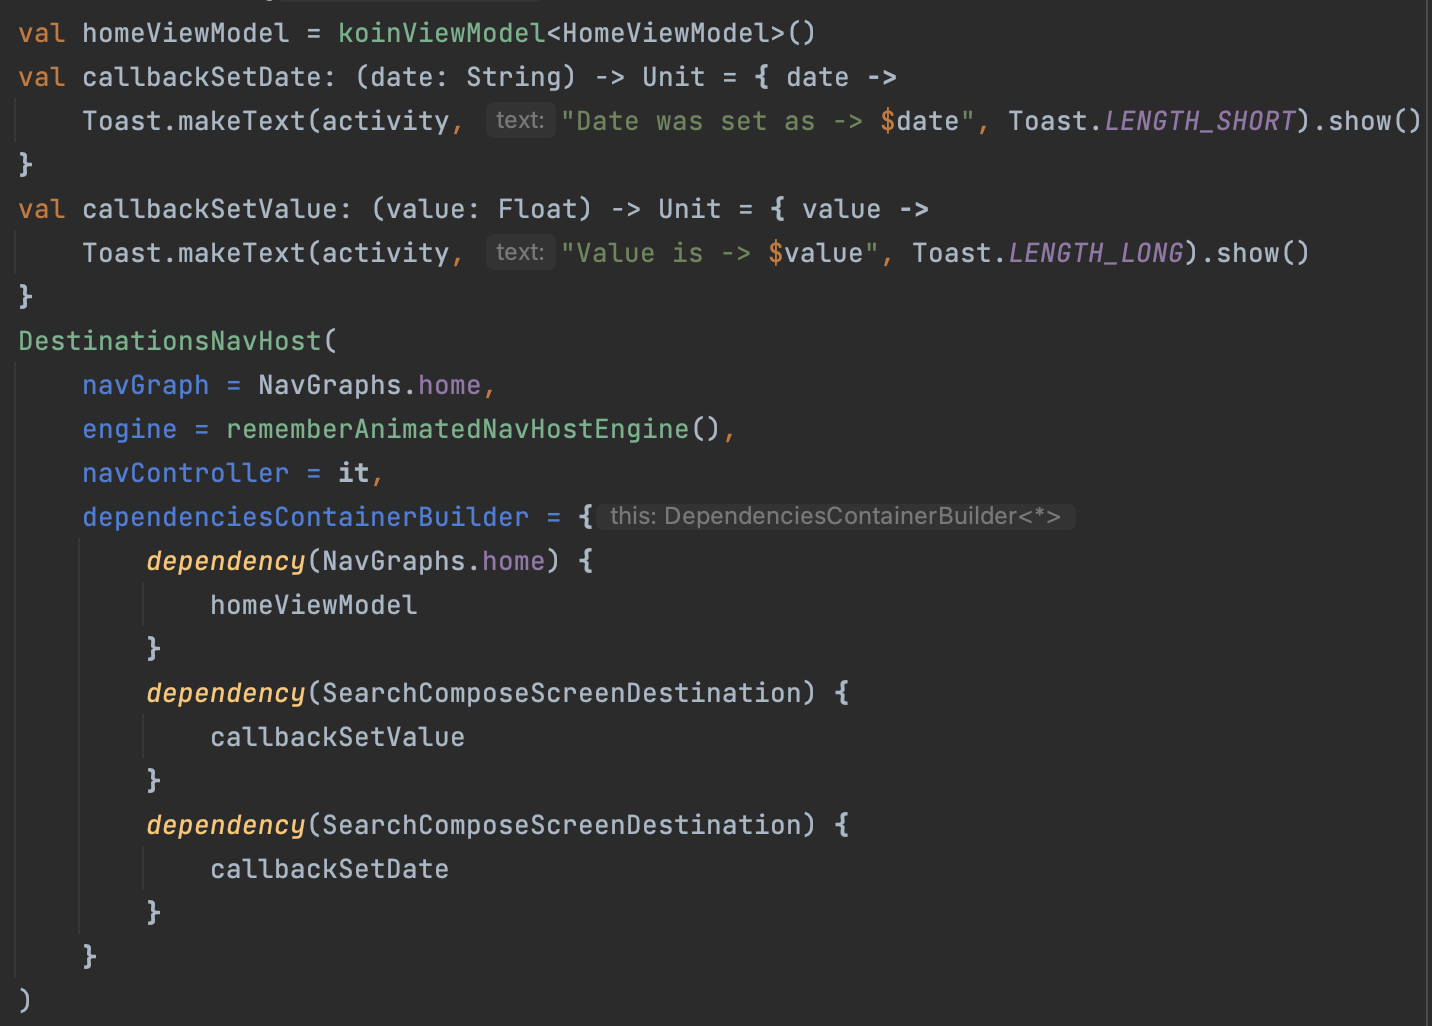Select the navGraph named argument
1432x1026 pixels.
(x=145, y=384)
